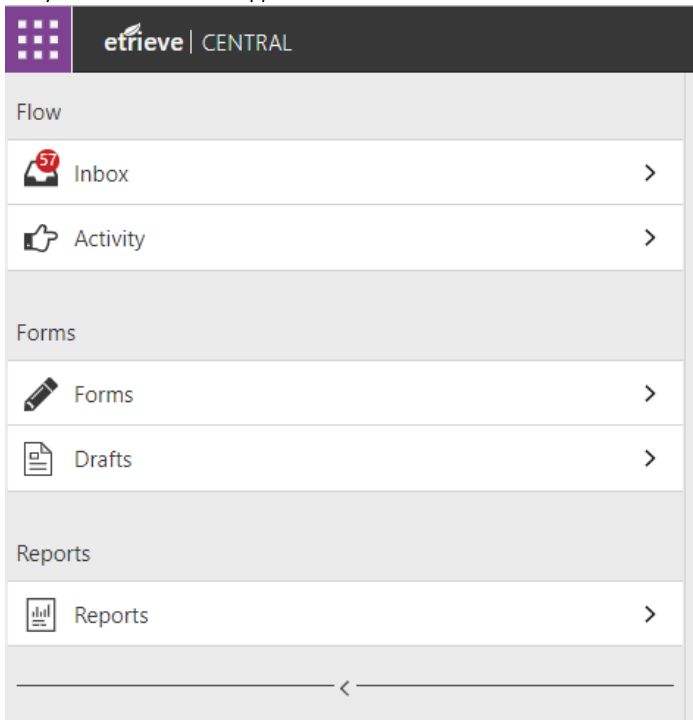693x720 pixels.
Task: Click the red 57 notification badge
Action: click(48, 161)
